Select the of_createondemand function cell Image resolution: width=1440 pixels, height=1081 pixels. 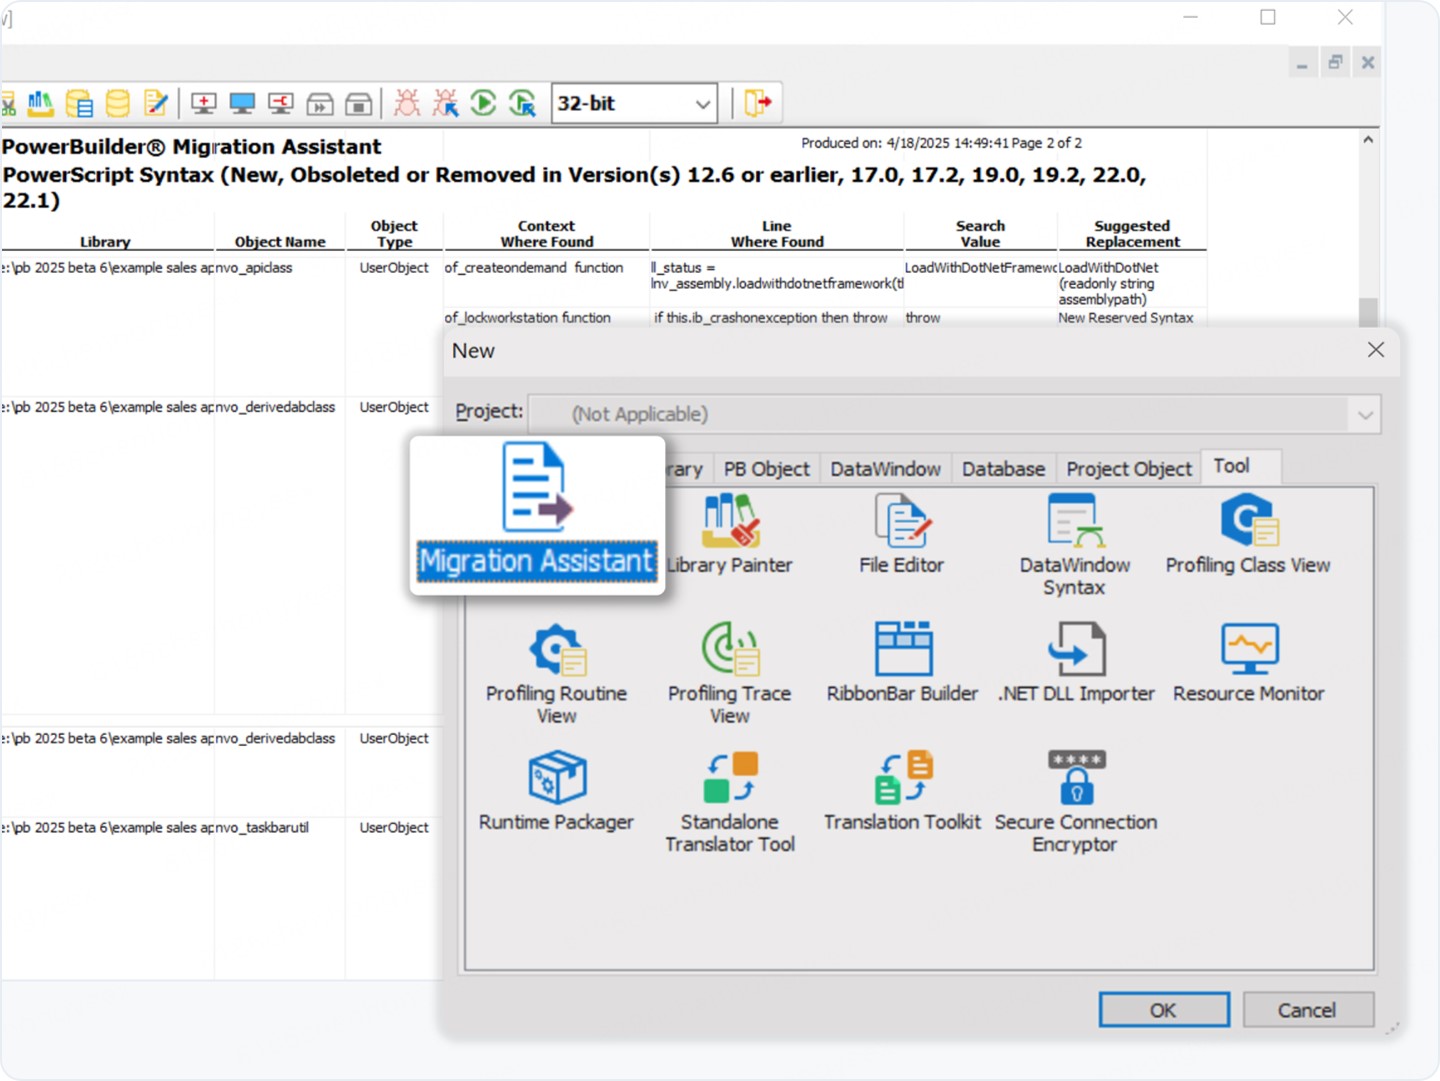534,268
